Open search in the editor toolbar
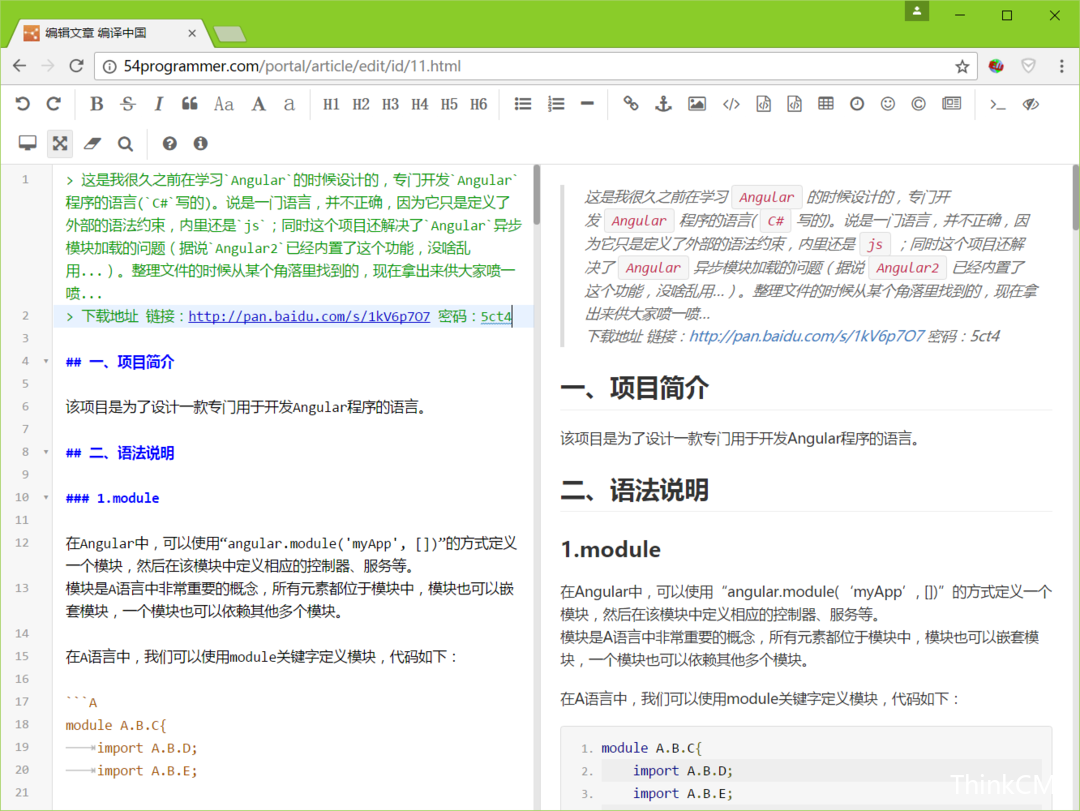This screenshot has height=811, width=1080. coord(125,143)
